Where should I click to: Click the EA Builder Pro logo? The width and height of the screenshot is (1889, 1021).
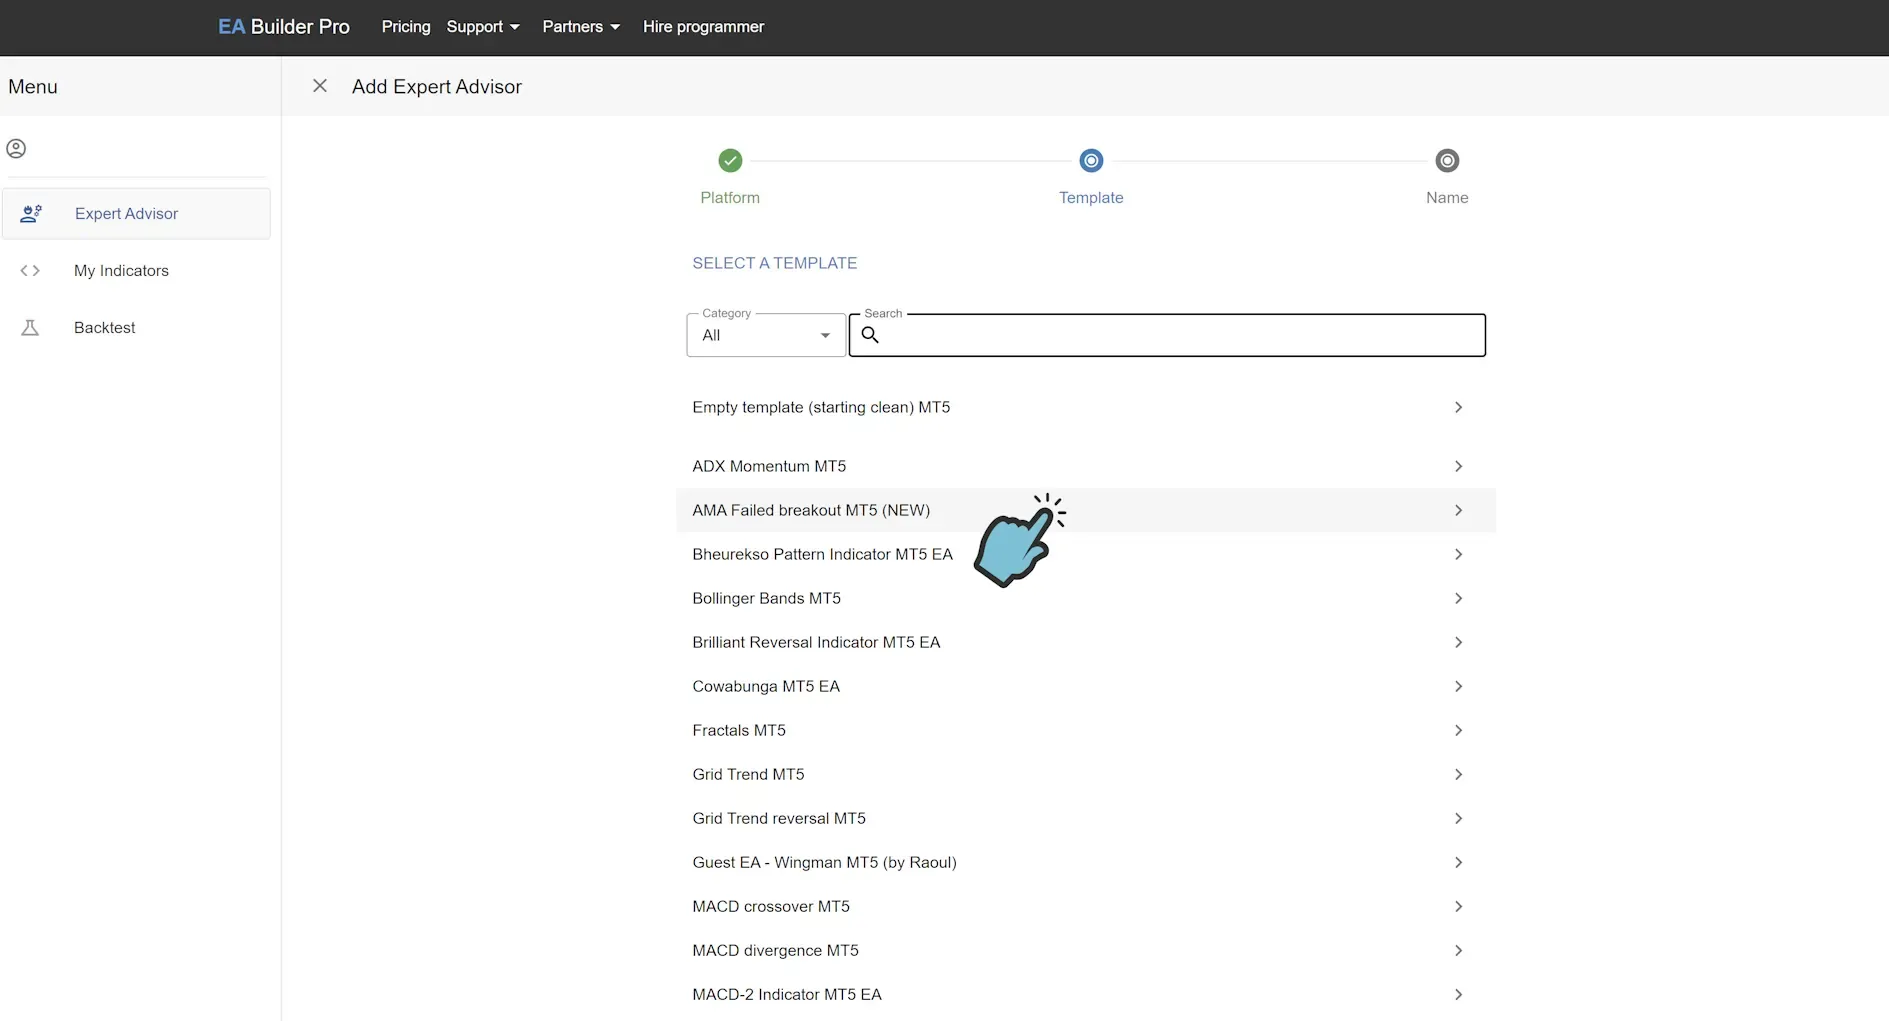coord(284,27)
